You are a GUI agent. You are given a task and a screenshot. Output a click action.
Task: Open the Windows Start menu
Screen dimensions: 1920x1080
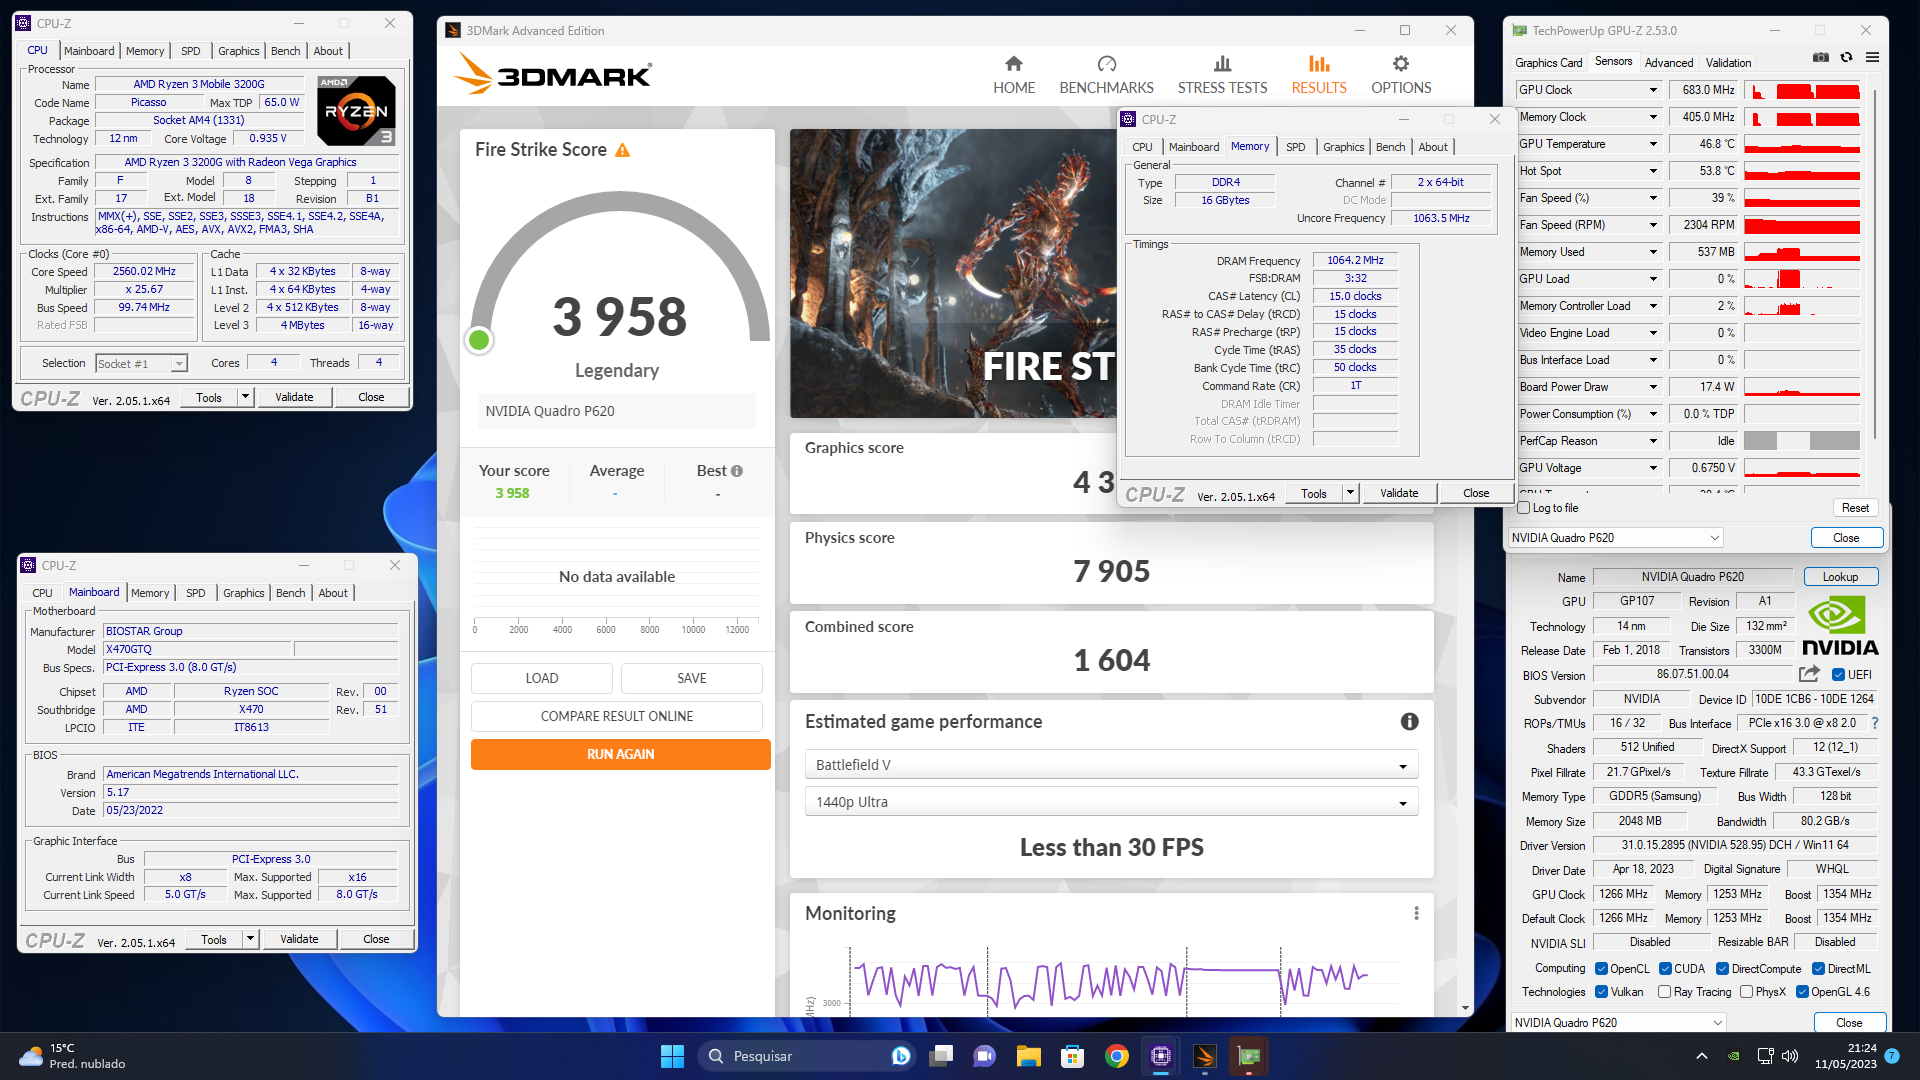pyautogui.click(x=672, y=1056)
